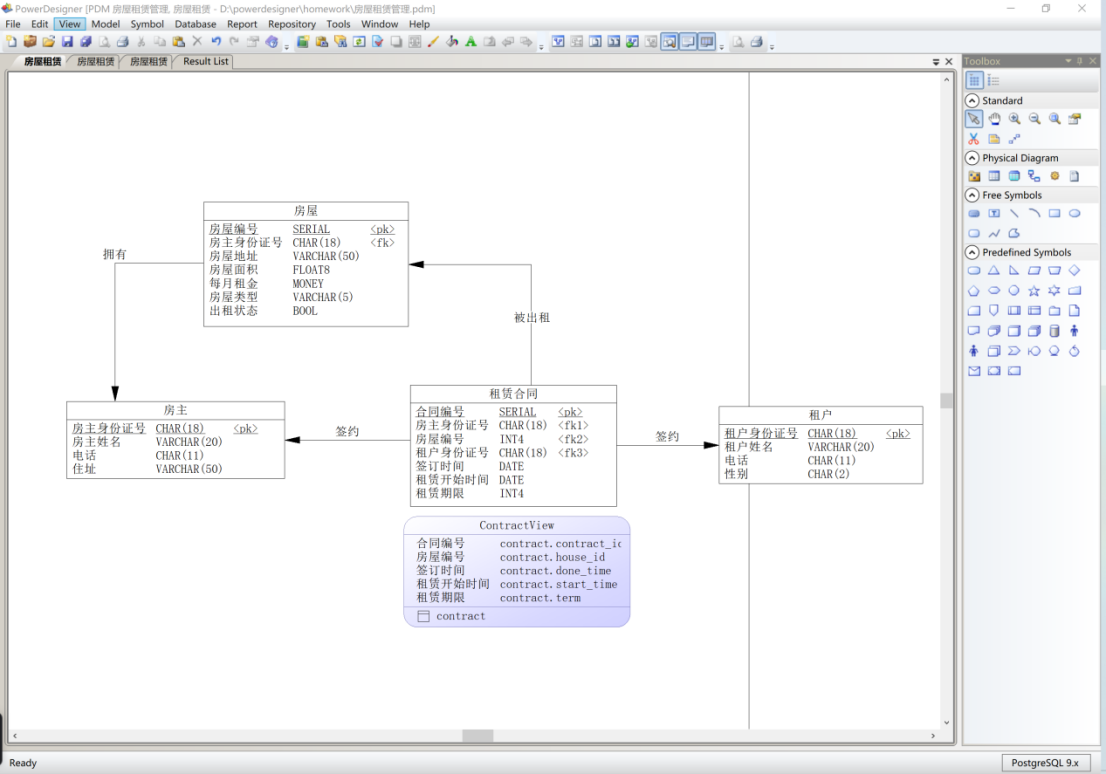This screenshot has width=1106, height=774.
Task: Open the Database menu
Action: (195, 24)
